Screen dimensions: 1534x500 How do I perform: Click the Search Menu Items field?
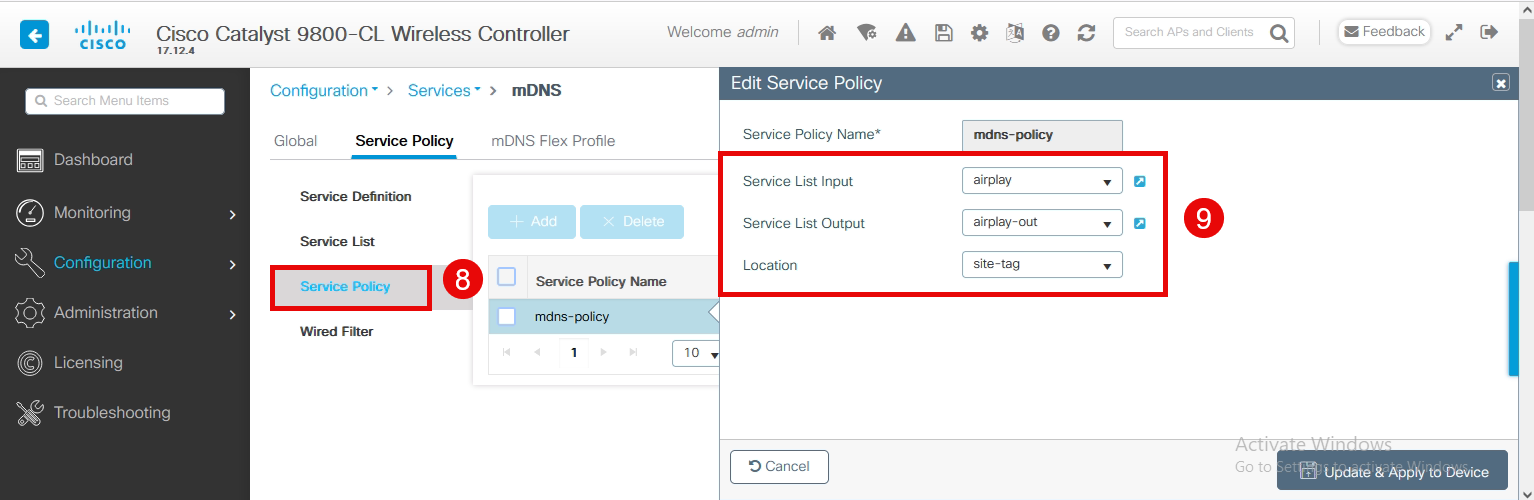(125, 101)
